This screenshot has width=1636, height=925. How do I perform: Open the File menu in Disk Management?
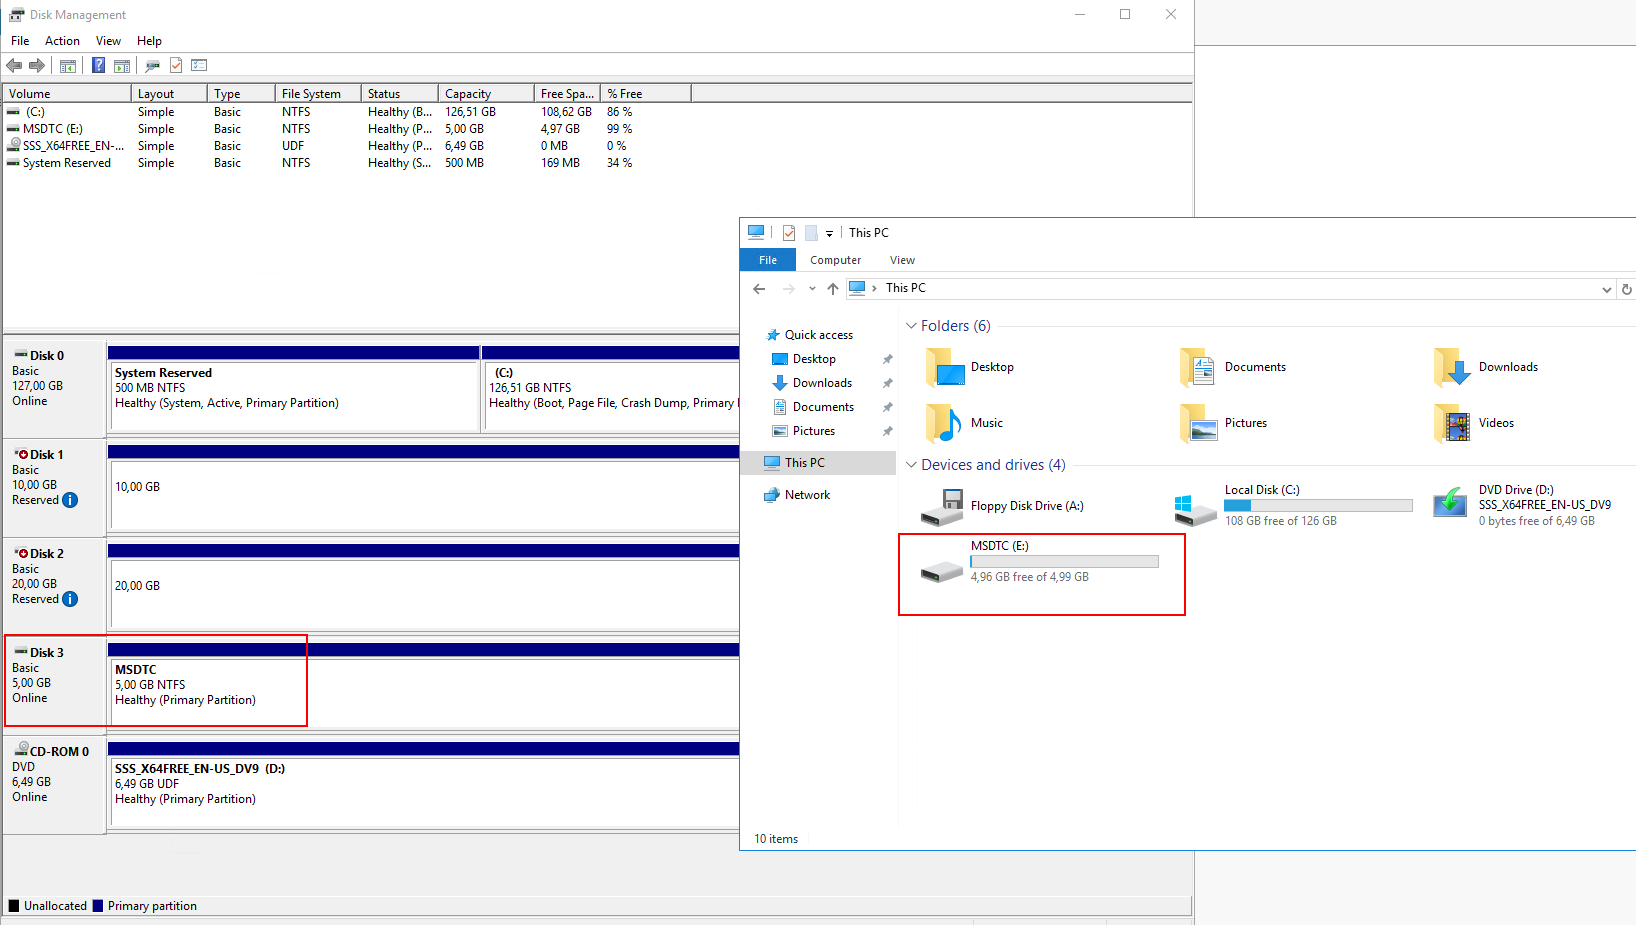click(20, 41)
